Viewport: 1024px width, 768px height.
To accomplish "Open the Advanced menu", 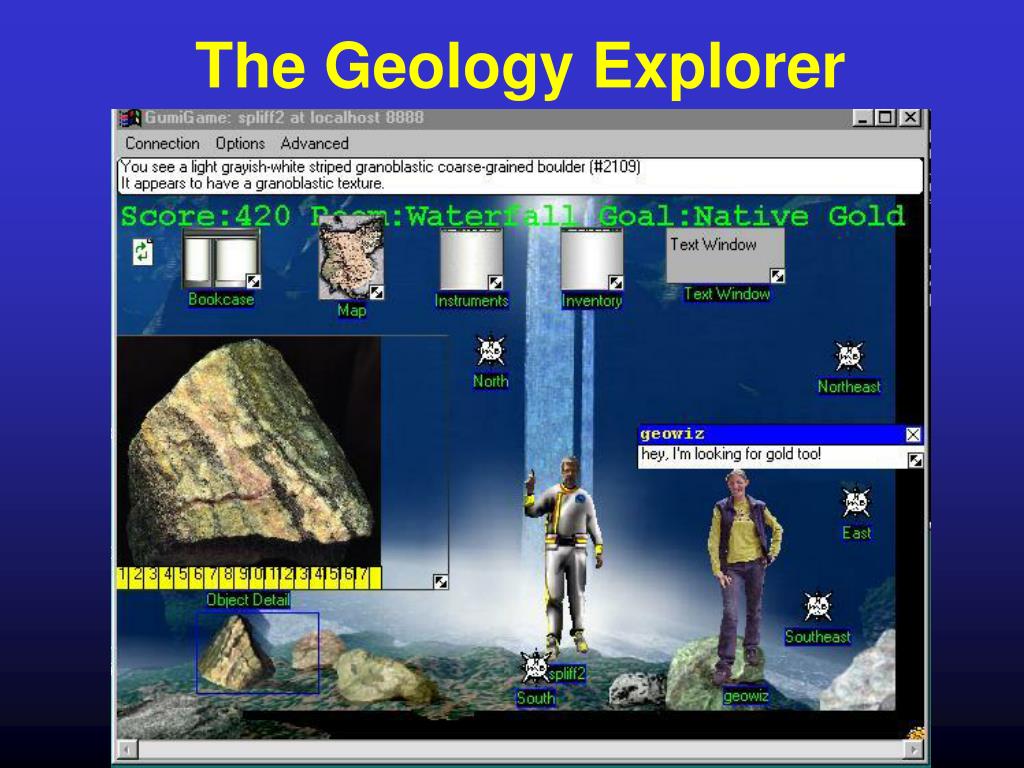I will click(314, 143).
